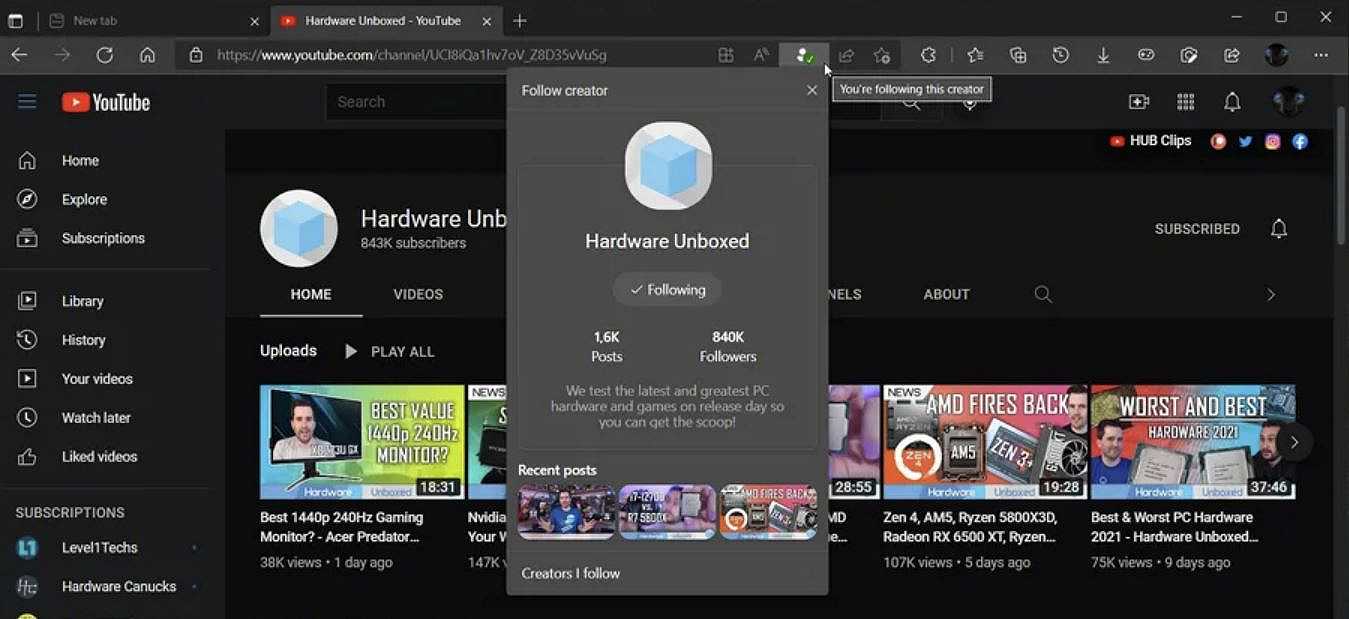
Task: Open browser History icon in toolbar
Action: click(x=1061, y=56)
